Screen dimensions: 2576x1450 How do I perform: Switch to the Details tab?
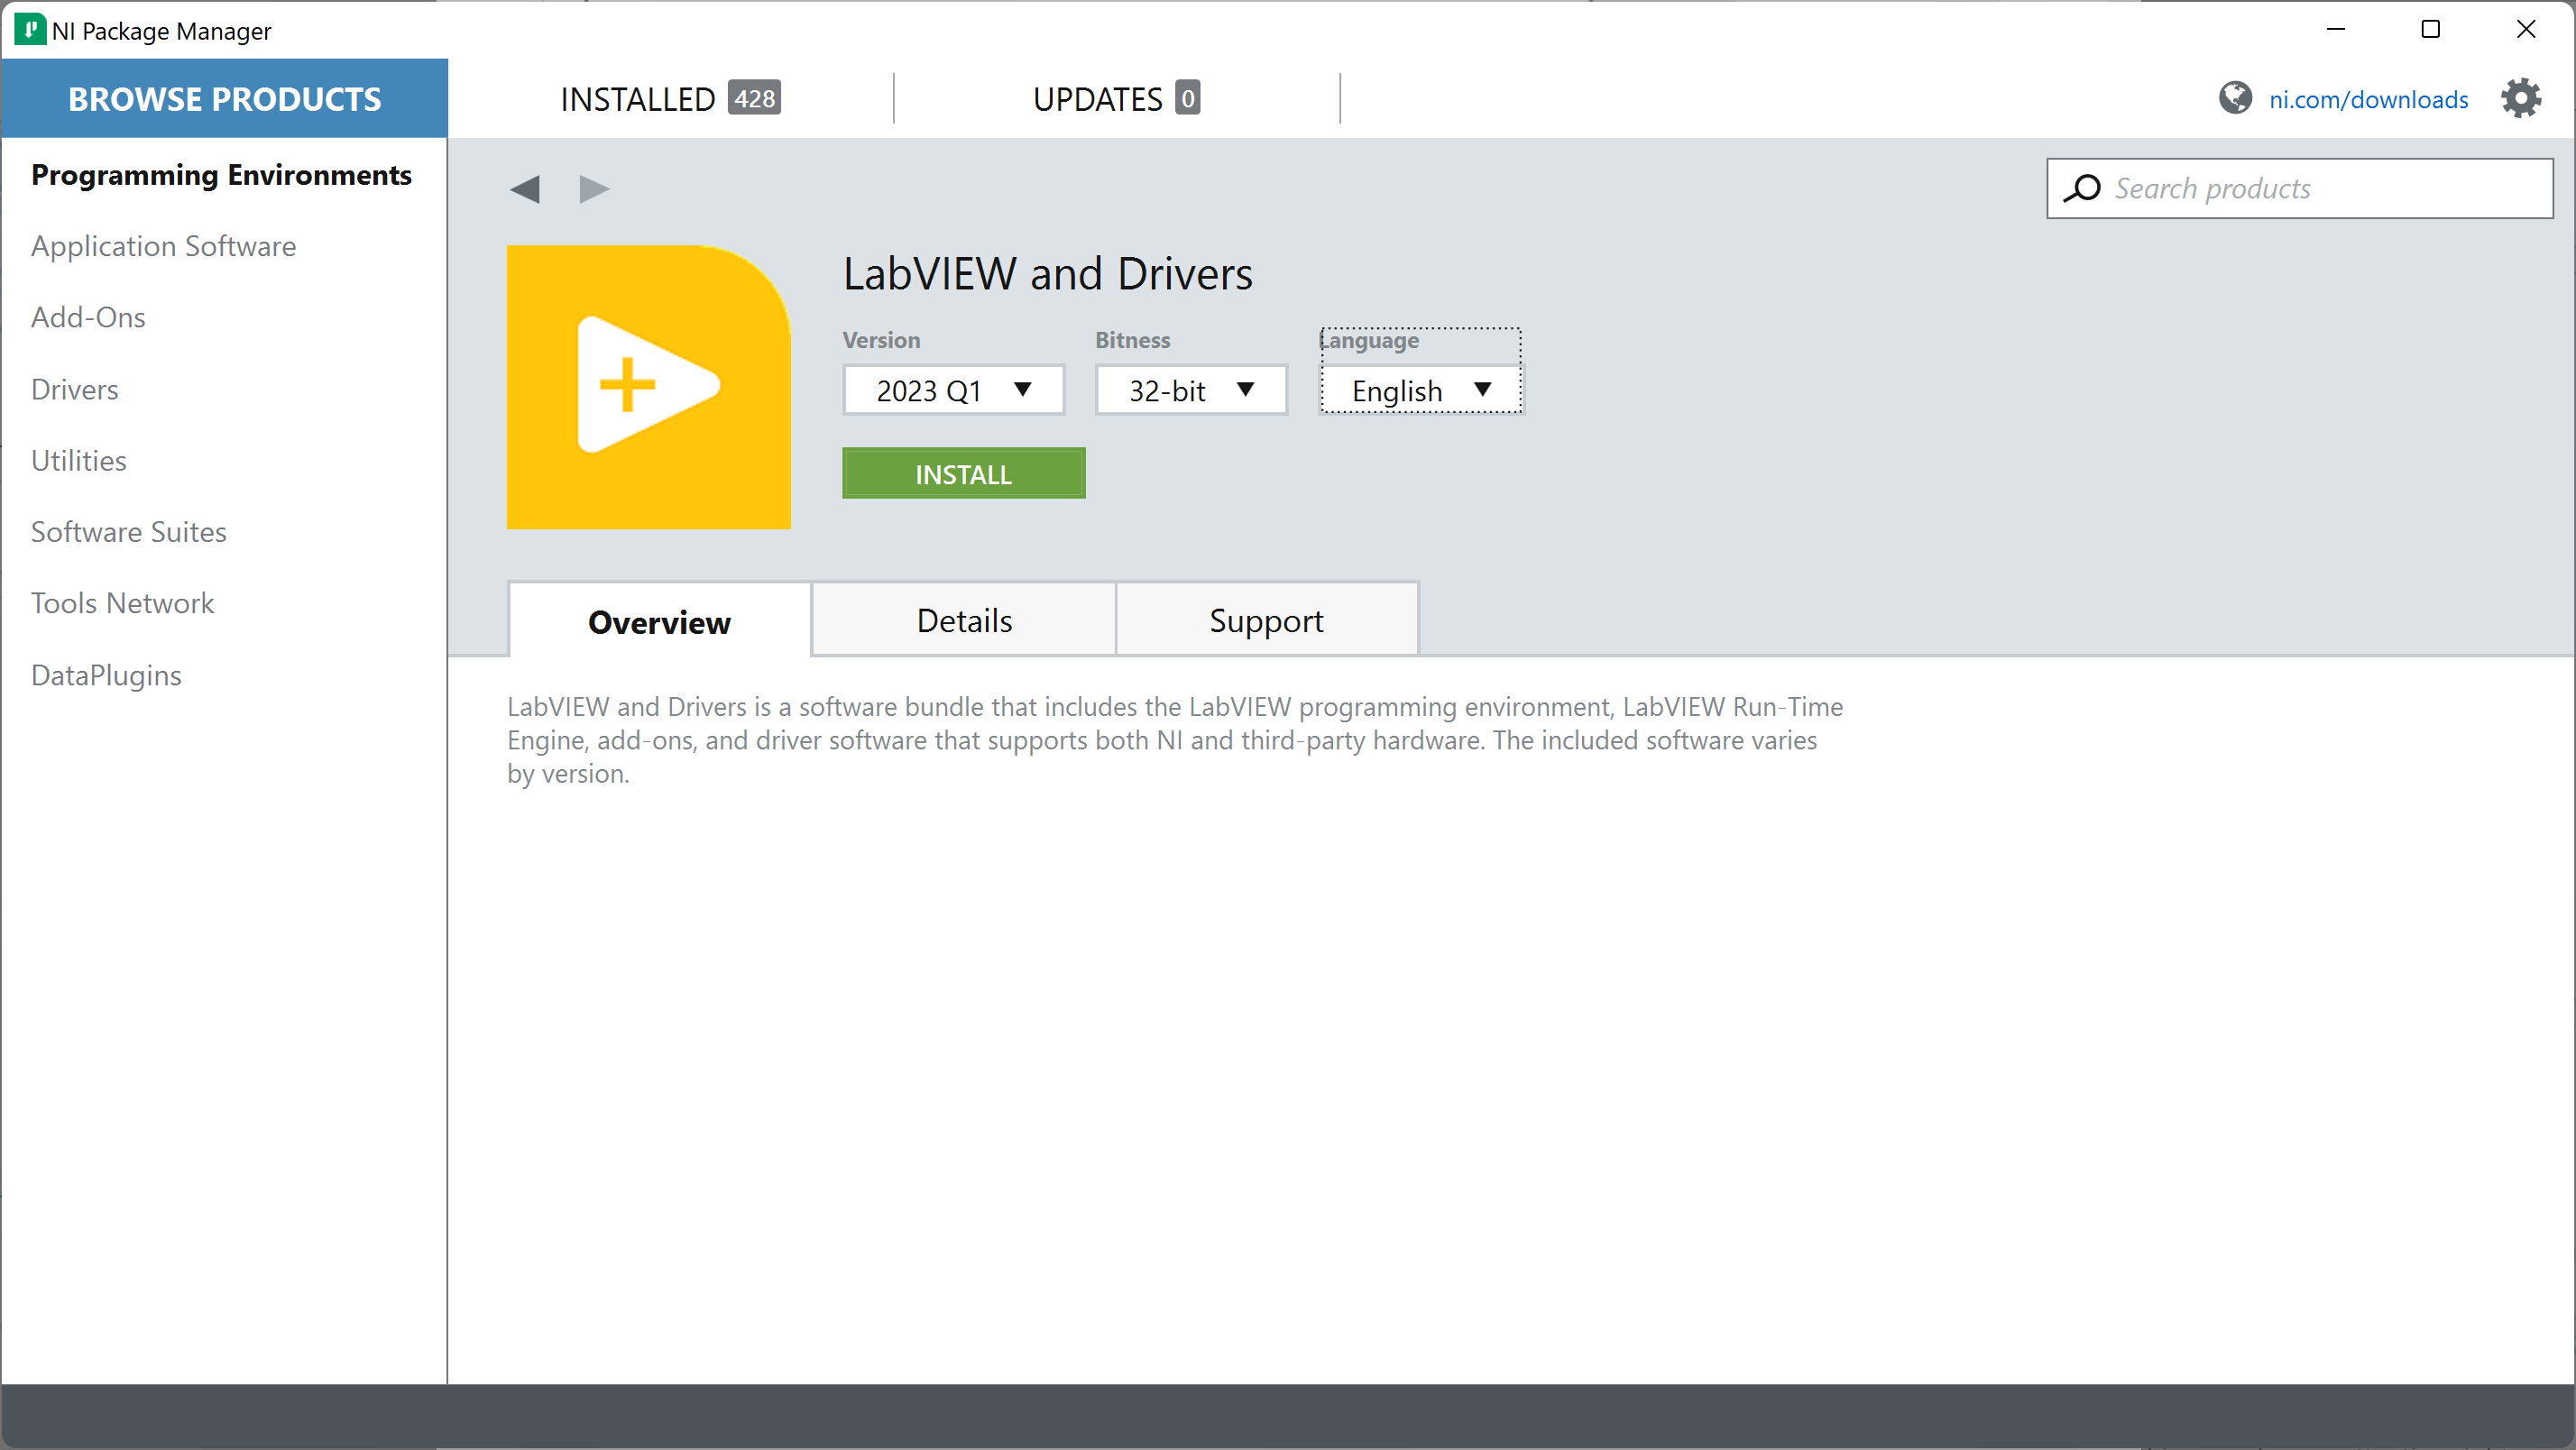pyautogui.click(x=963, y=621)
